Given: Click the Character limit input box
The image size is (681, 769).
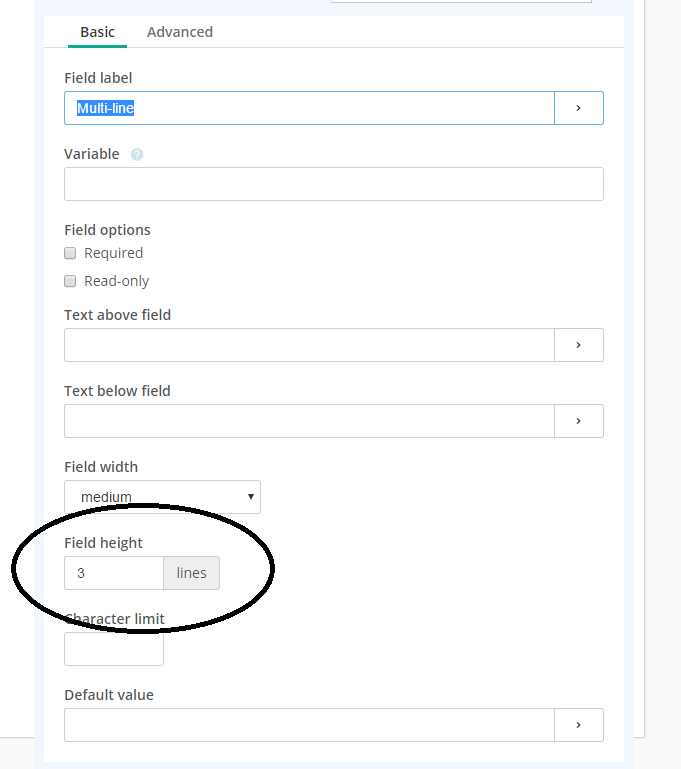Looking at the screenshot, I should pos(114,649).
